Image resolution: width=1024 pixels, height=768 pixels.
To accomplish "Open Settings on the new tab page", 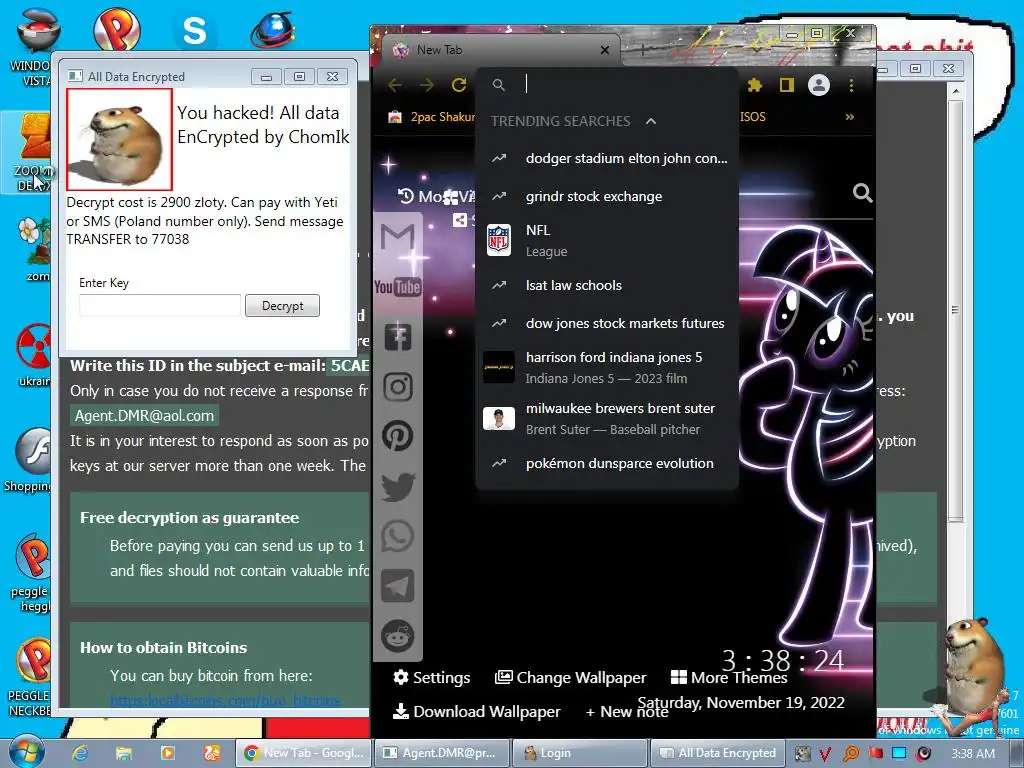I will 432,677.
